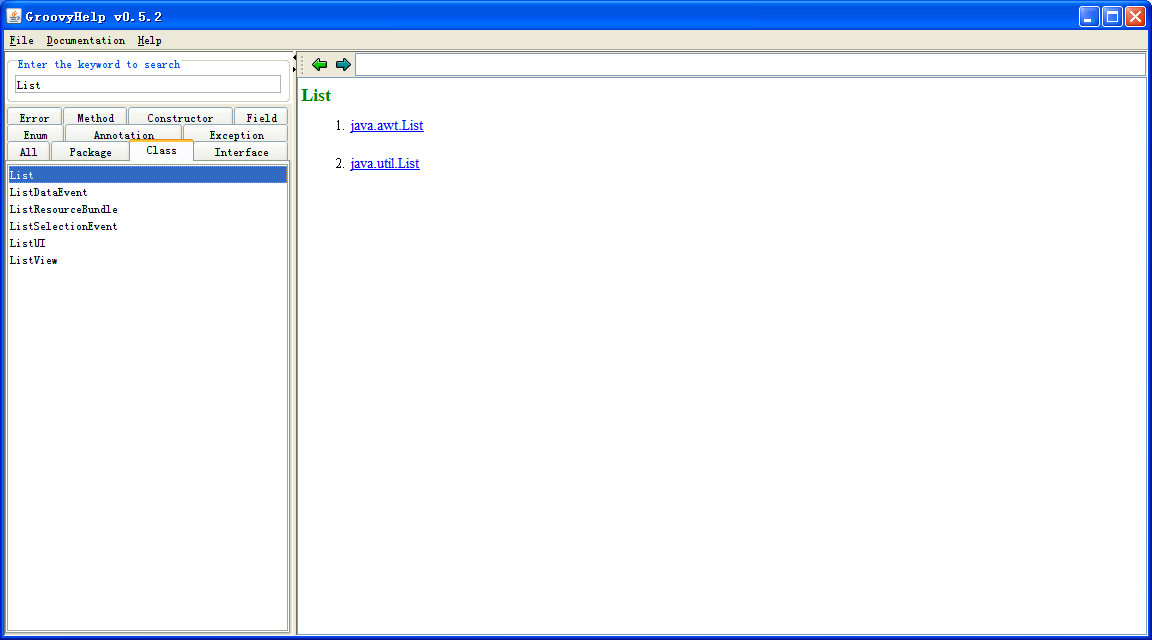
Task: Click the GroovyHelp Java icon in title bar
Action: pyautogui.click(x=14, y=16)
